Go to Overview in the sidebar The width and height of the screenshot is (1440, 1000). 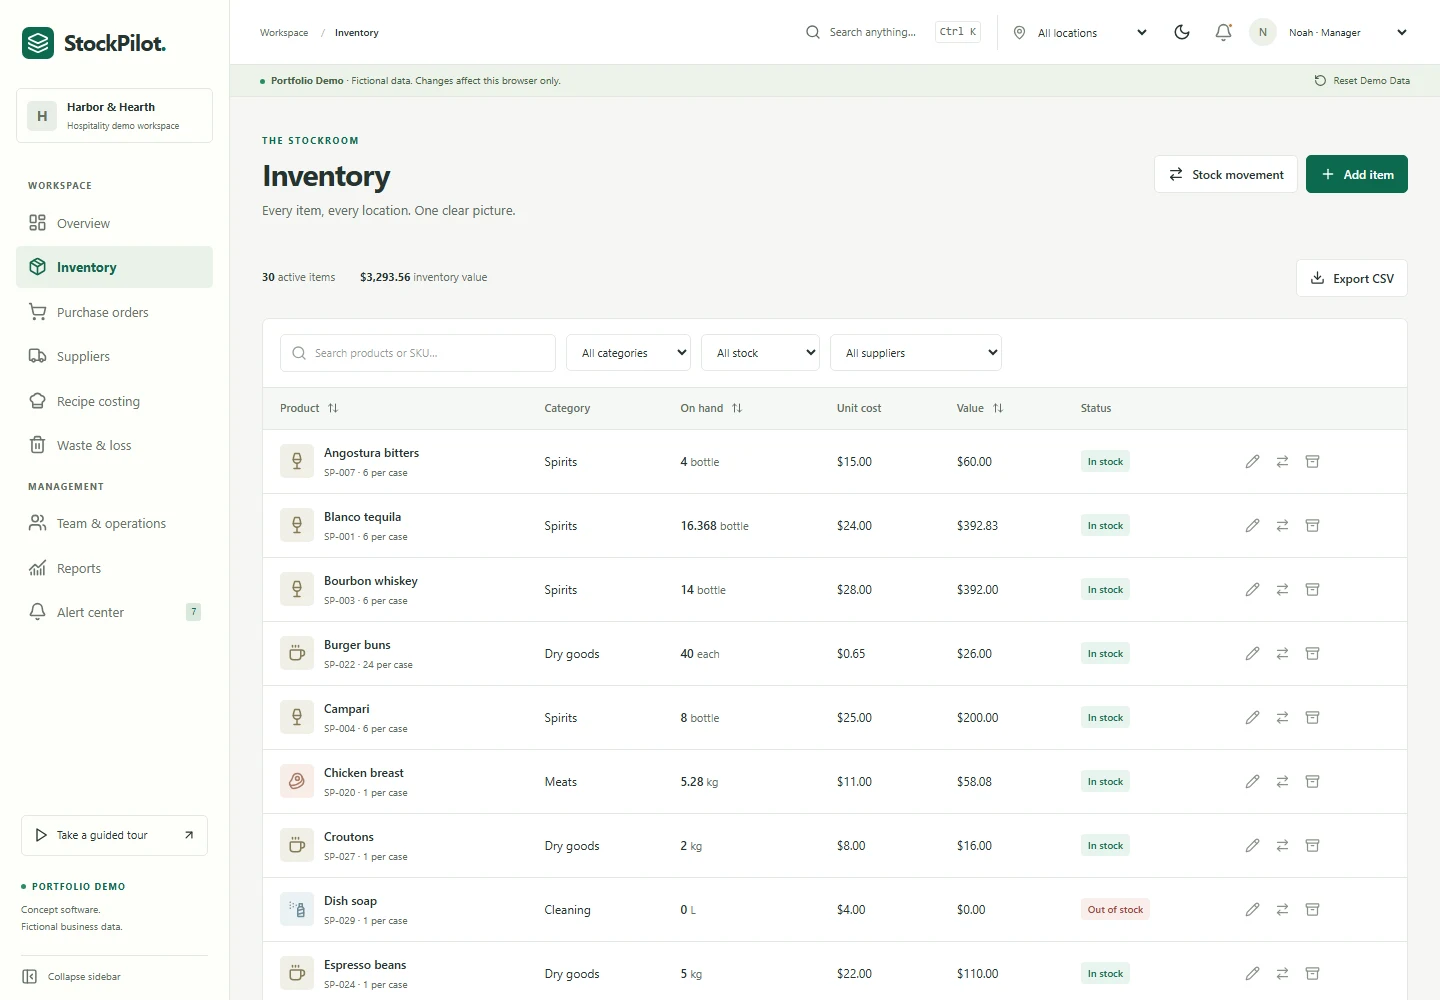(114, 223)
